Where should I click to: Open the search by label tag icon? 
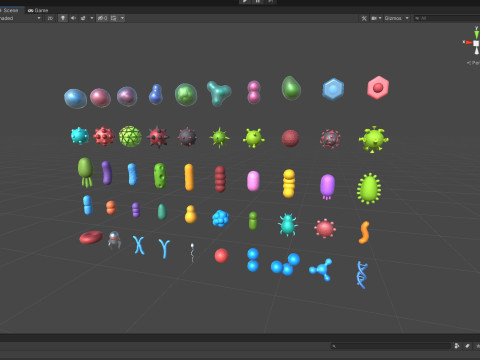click(x=468, y=346)
